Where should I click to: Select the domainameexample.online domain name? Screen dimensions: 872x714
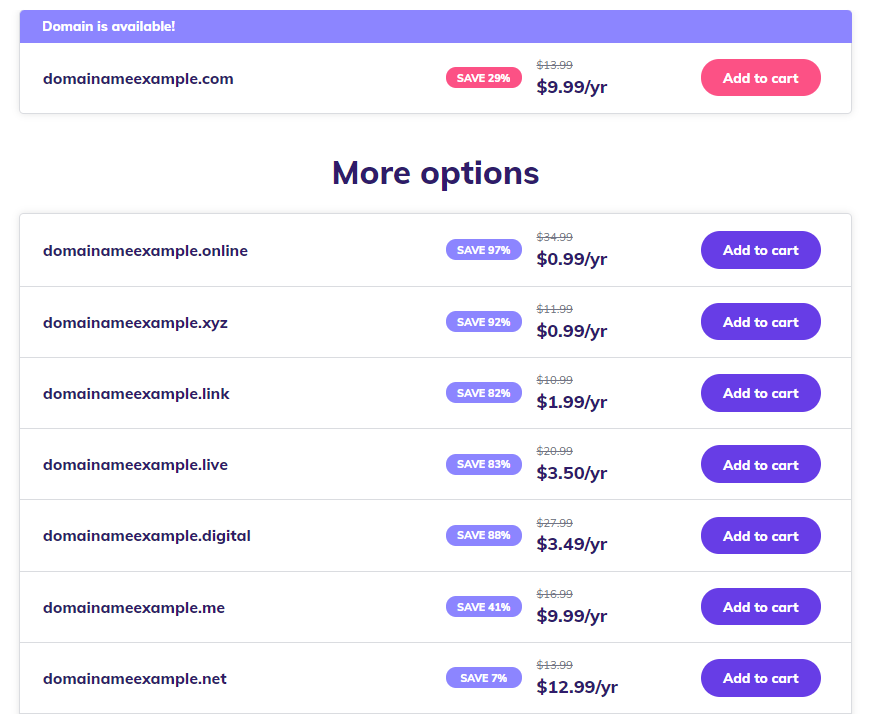pyautogui.click(x=145, y=251)
